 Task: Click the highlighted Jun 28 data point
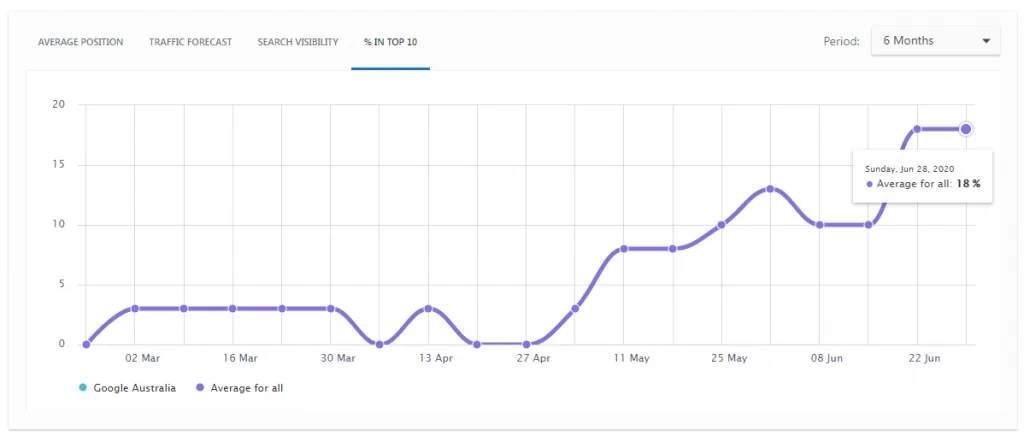pyautogui.click(x=966, y=129)
